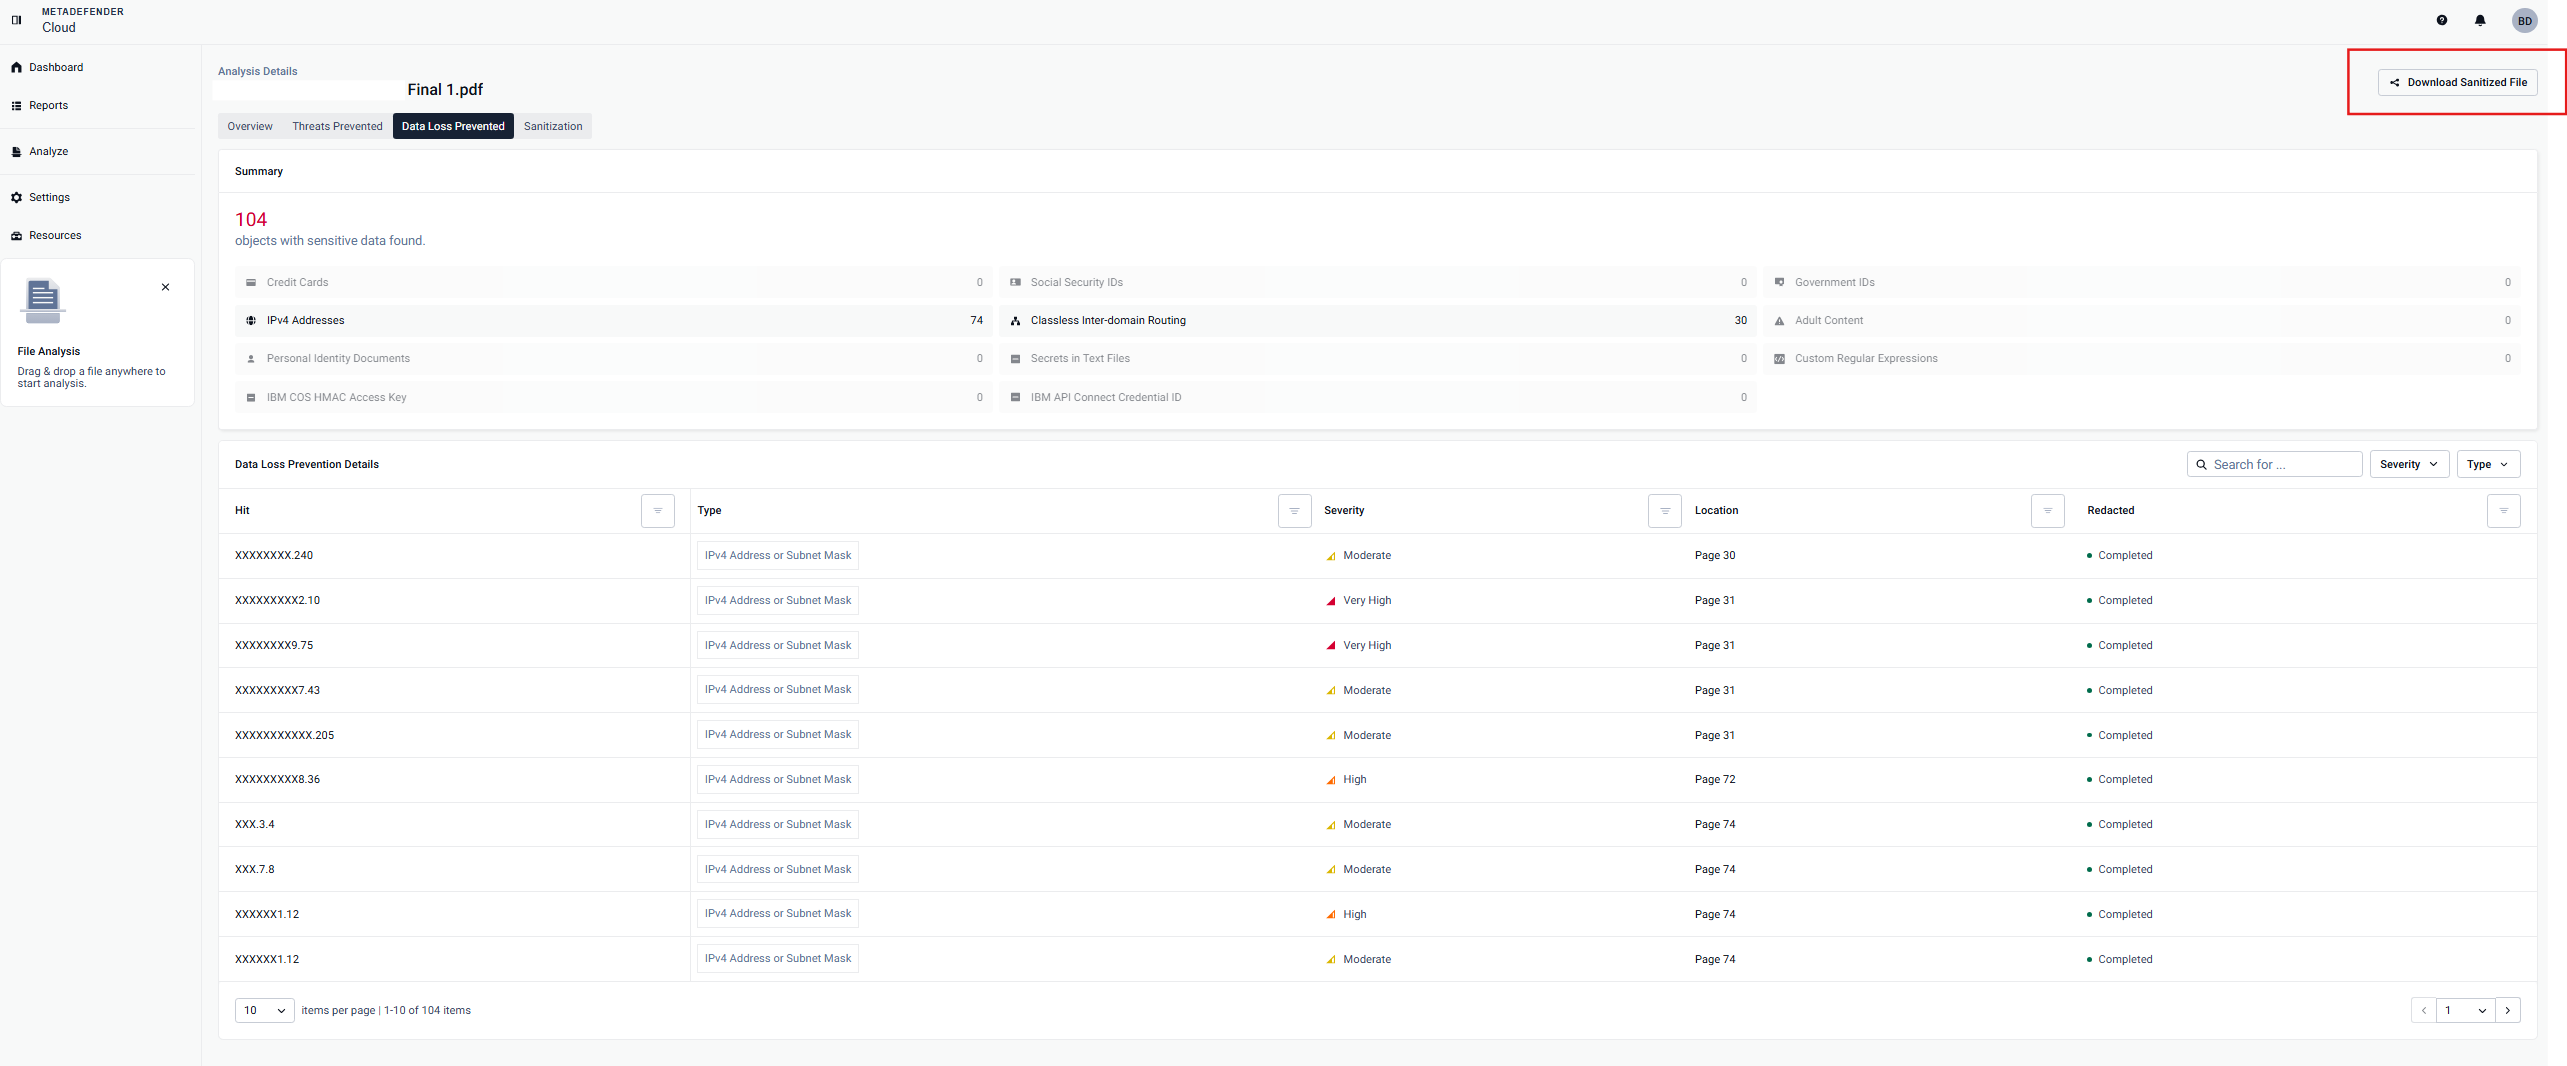Open the notifications bell

pyautogui.click(x=2480, y=20)
